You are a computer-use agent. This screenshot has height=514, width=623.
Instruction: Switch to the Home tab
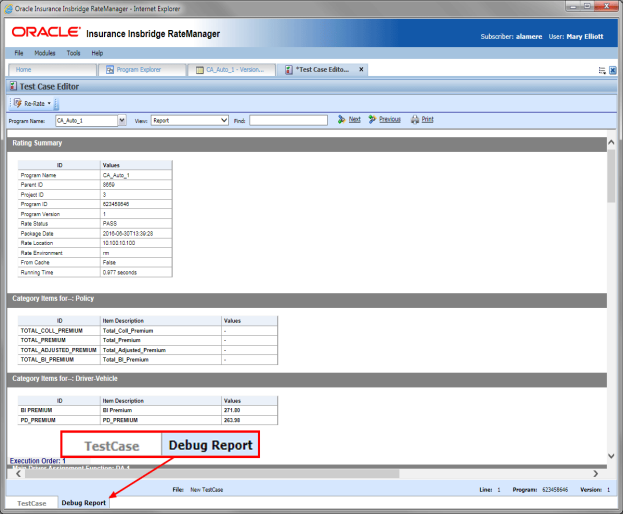point(52,70)
